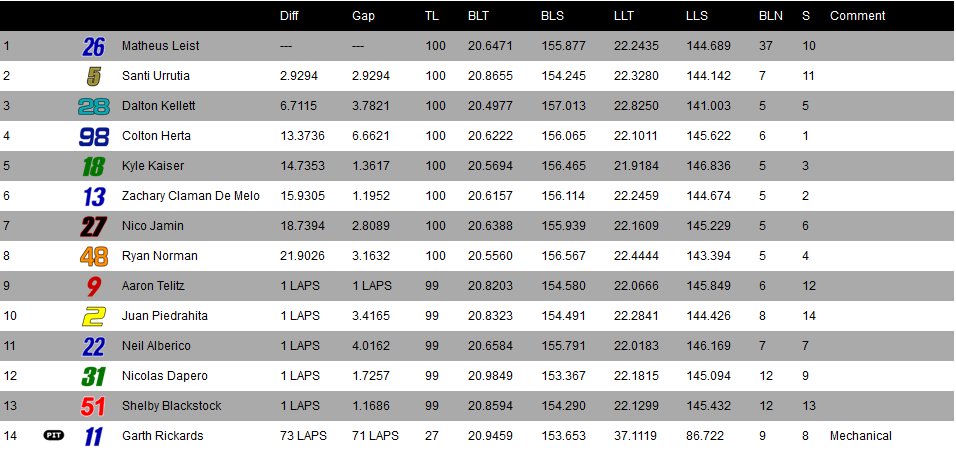Click the Diff column header
956x454 pixels.
pyautogui.click(x=289, y=16)
